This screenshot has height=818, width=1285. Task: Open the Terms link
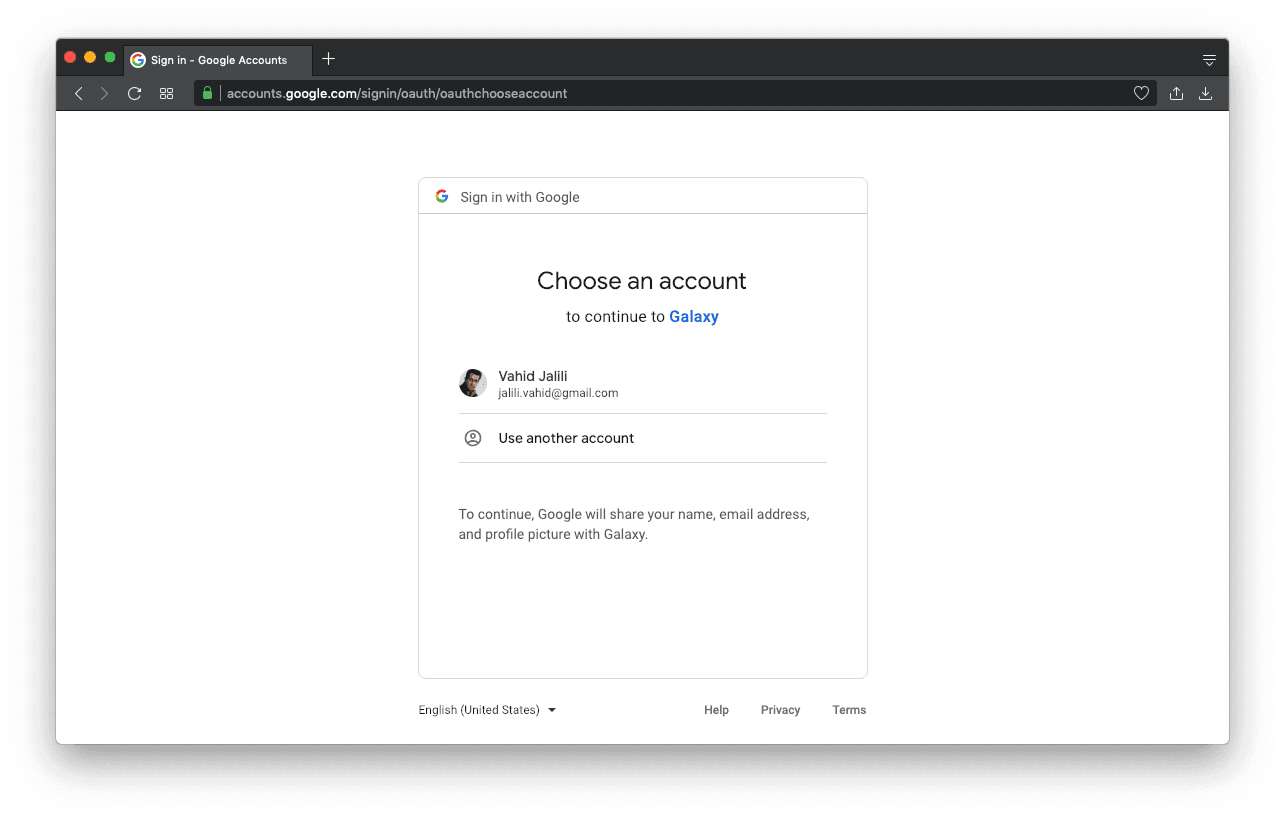[849, 710]
